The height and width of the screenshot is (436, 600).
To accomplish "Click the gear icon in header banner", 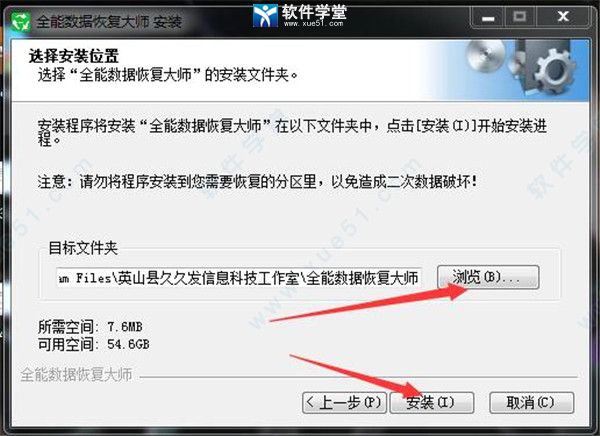I will (x=555, y=72).
